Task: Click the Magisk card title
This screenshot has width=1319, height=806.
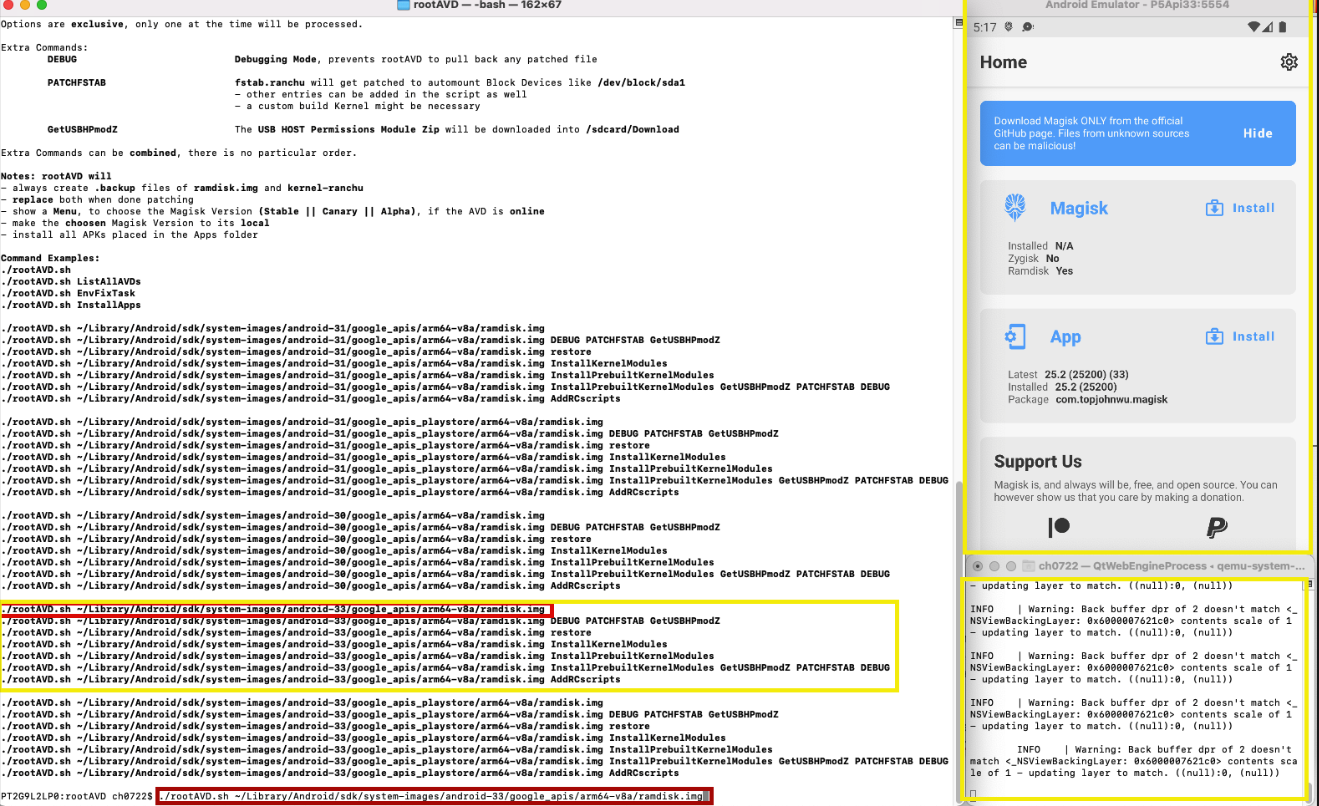Action: pos(1079,208)
